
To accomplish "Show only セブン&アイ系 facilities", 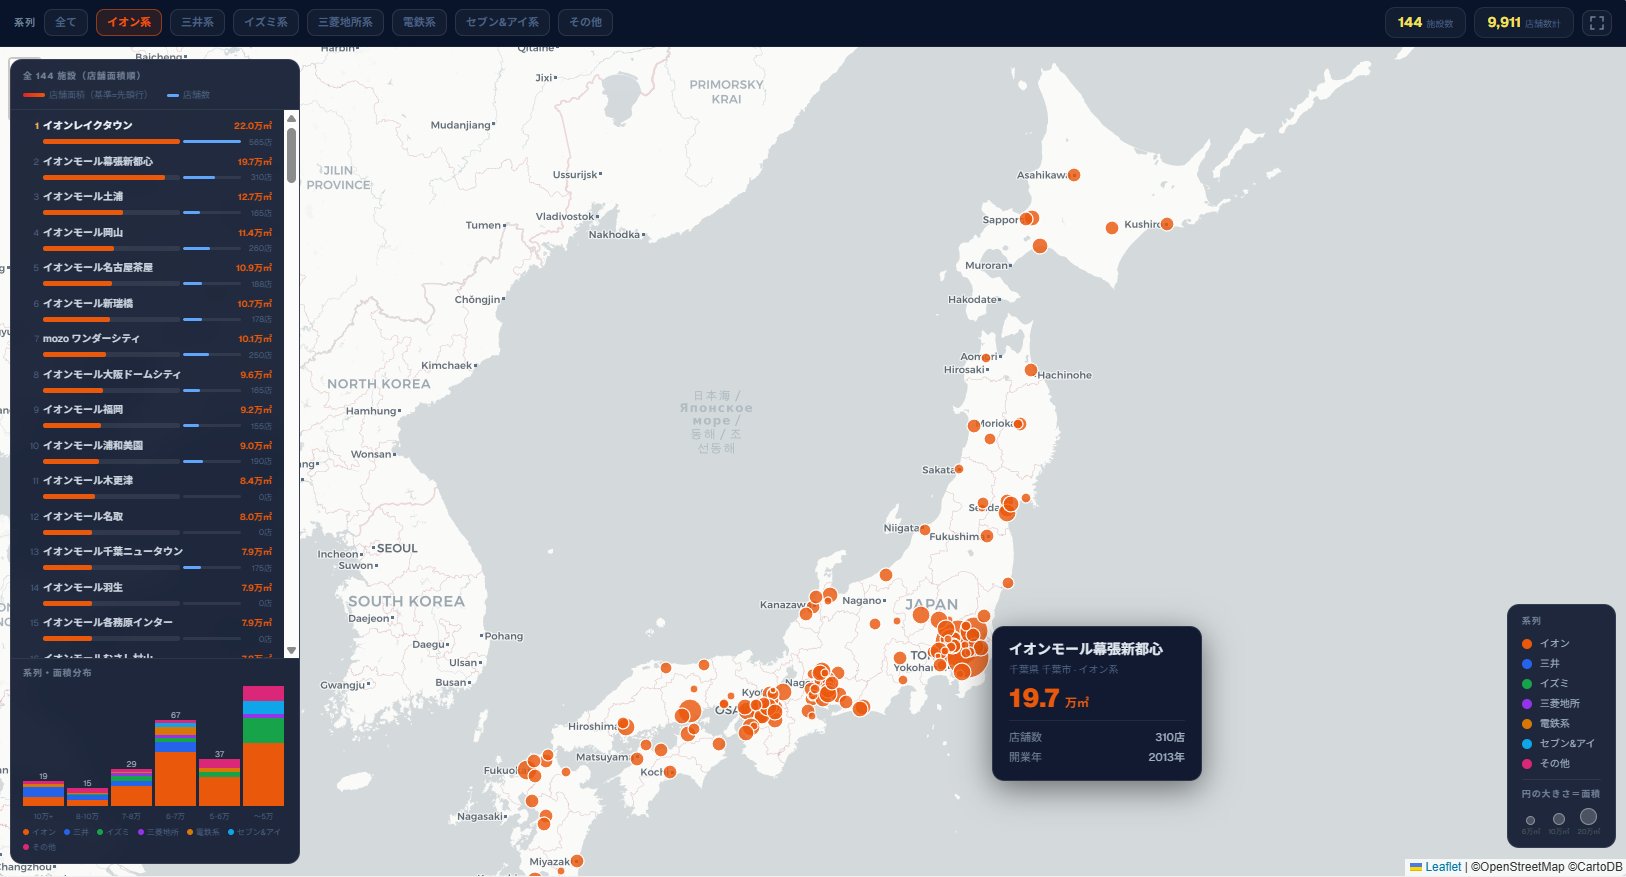I will [502, 22].
